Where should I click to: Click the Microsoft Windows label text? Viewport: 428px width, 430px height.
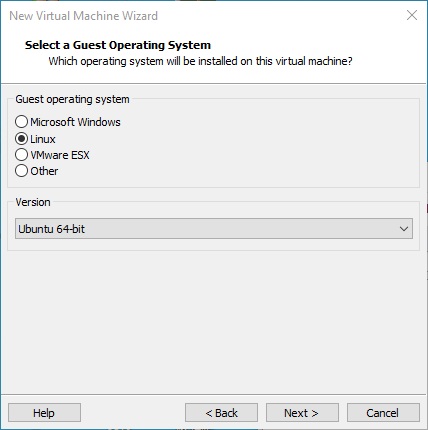(x=75, y=122)
